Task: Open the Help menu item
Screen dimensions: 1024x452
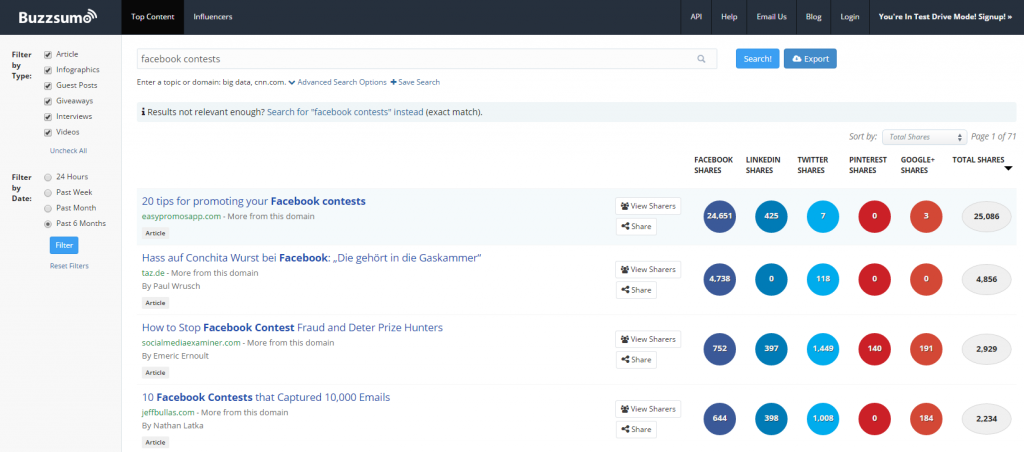Action: pyautogui.click(x=729, y=17)
